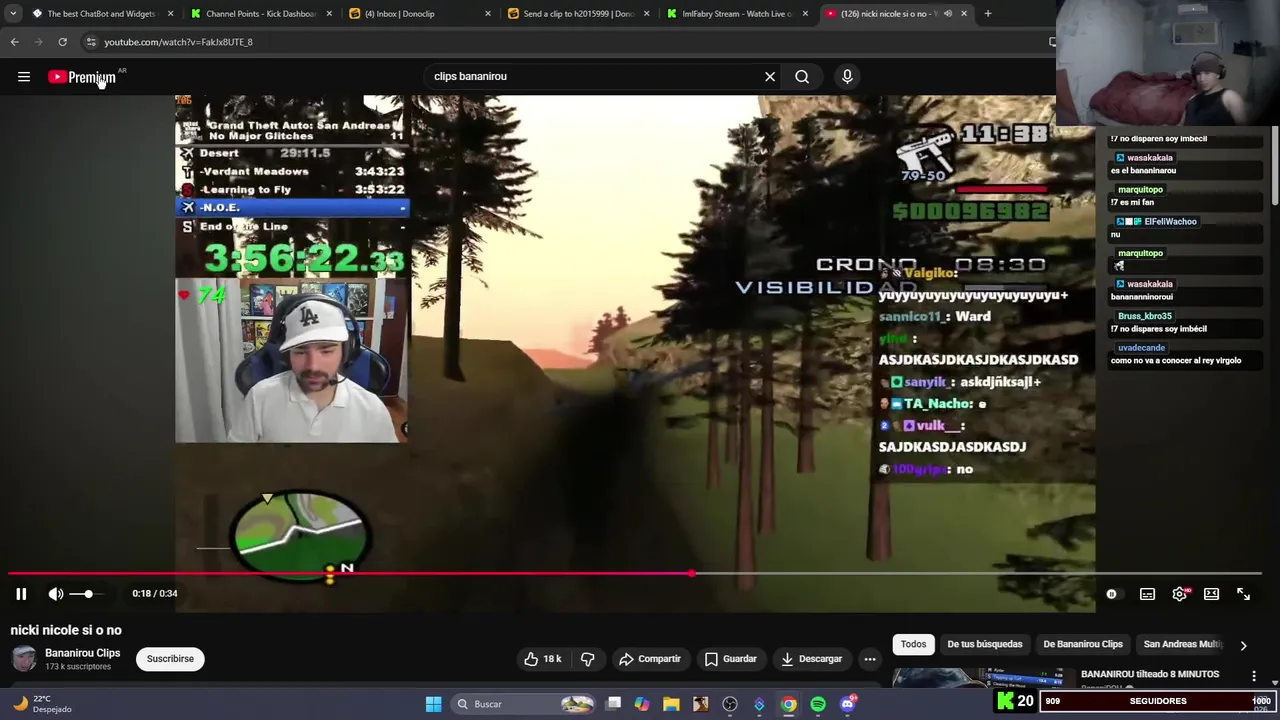
Task: Mute the video with the speaker icon
Action: tap(56, 594)
